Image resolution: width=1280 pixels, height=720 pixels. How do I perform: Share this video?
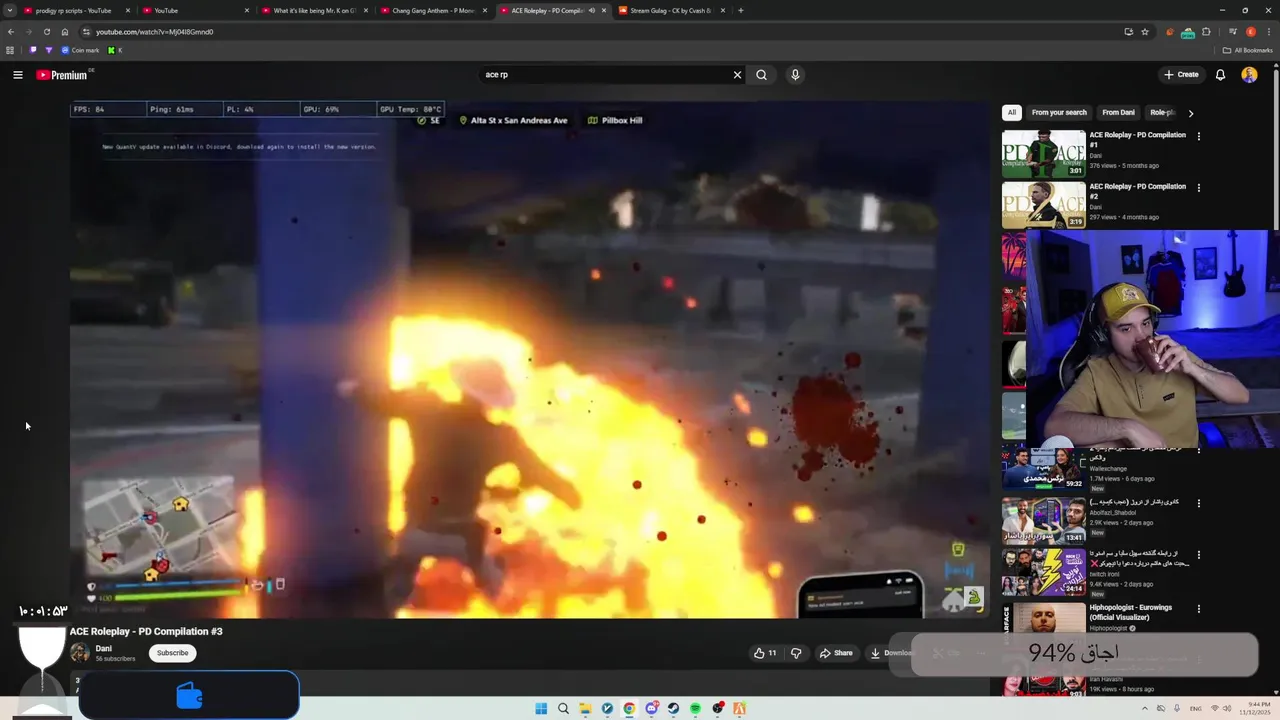point(836,653)
